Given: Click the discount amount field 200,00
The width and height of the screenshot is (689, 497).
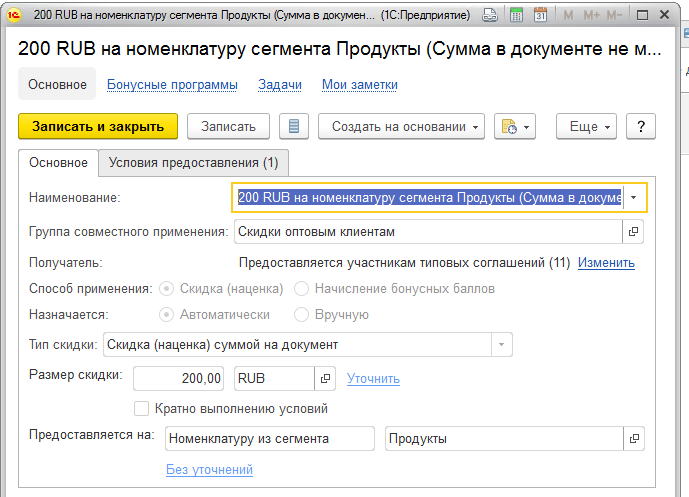Looking at the screenshot, I should (178, 378).
